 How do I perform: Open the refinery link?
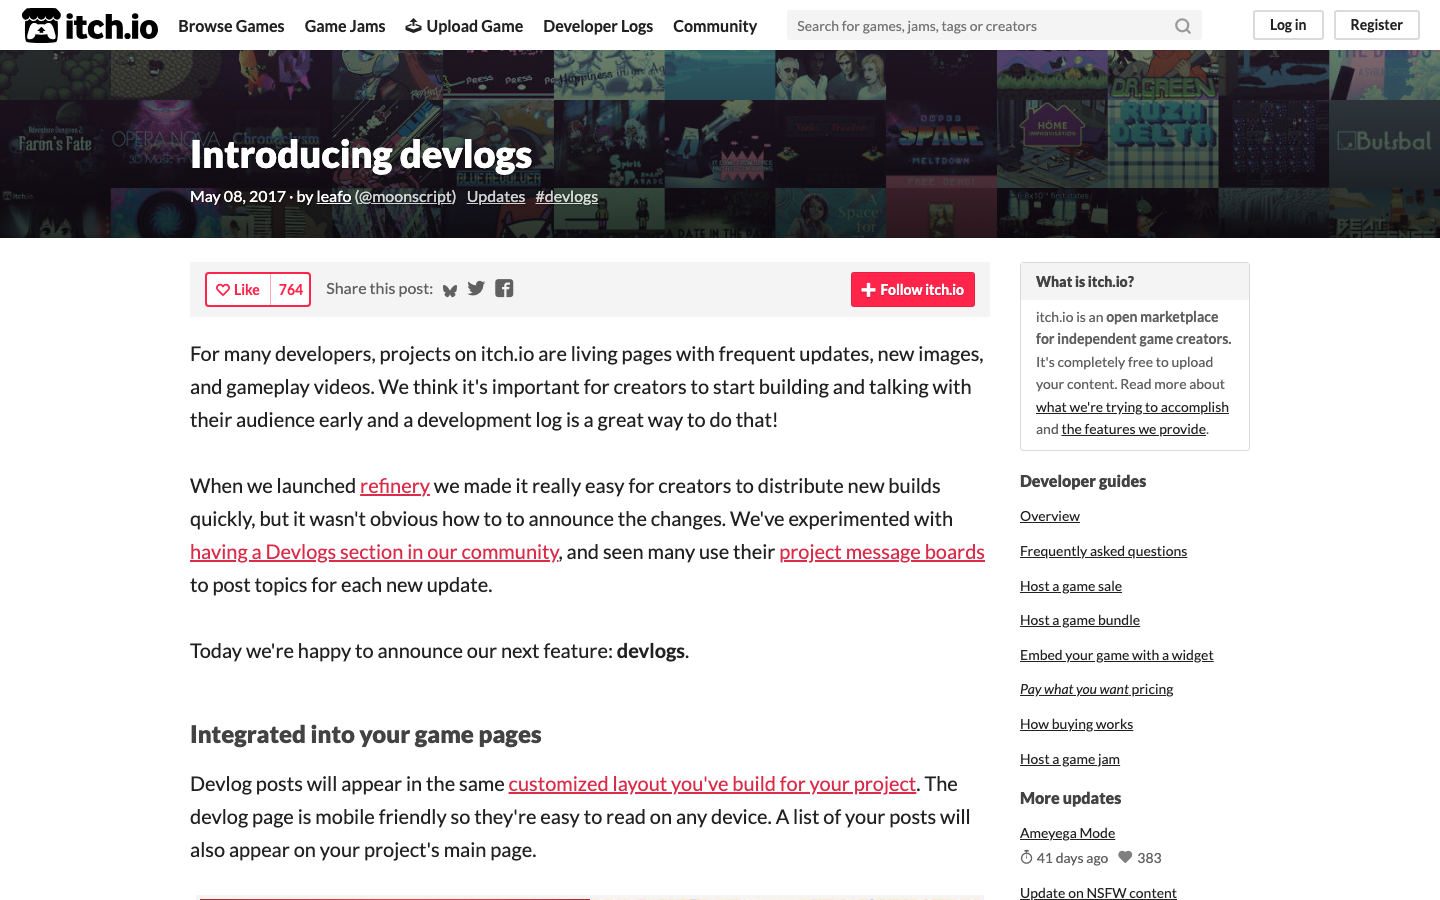click(x=395, y=486)
